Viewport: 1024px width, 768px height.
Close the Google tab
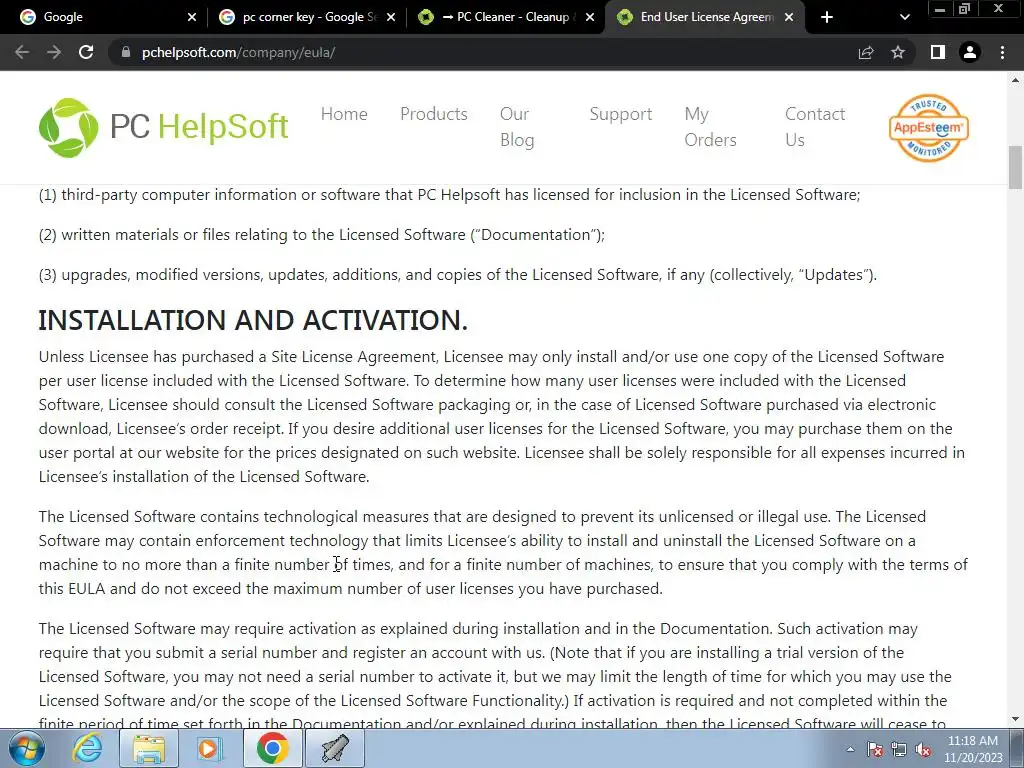pos(192,17)
